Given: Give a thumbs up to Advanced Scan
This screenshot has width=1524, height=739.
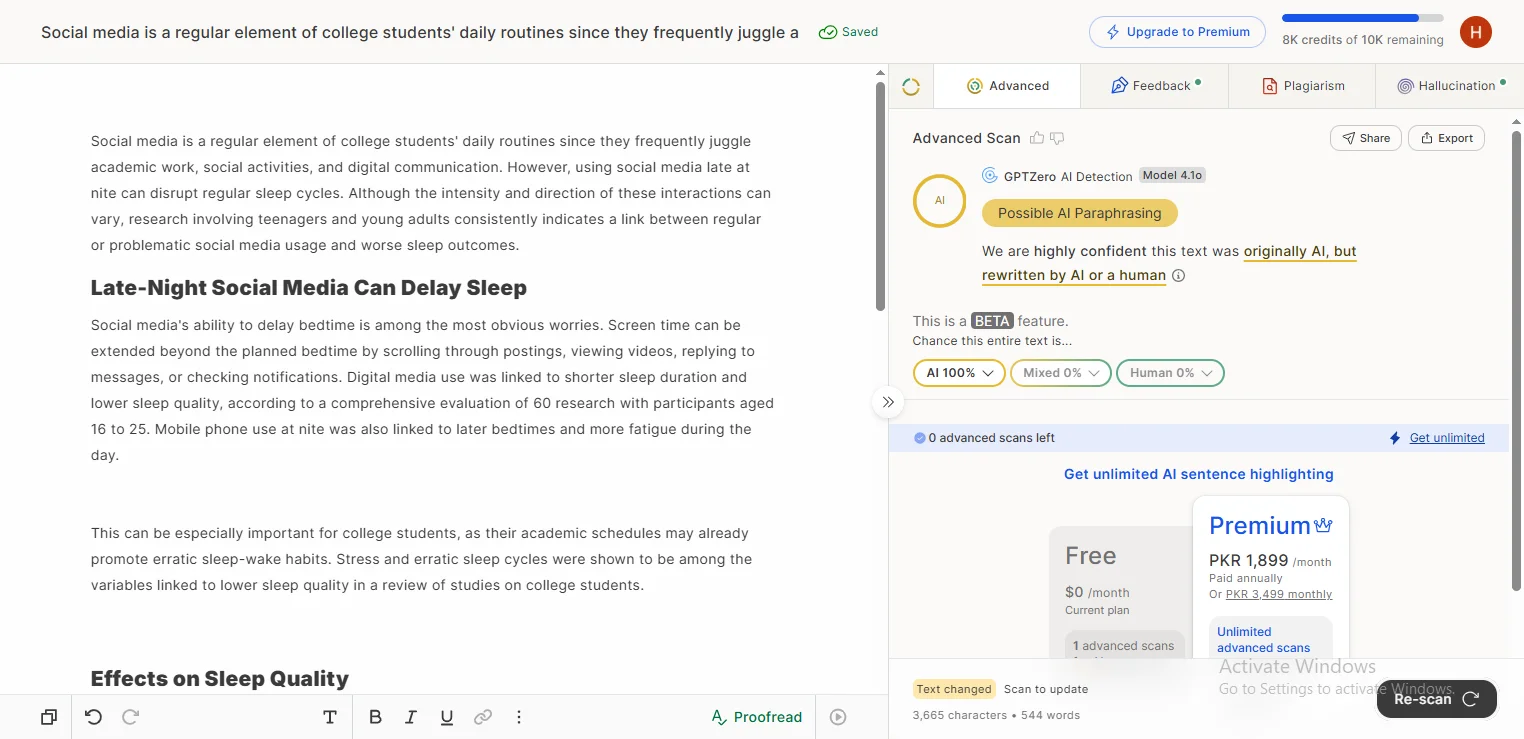Looking at the screenshot, I should pyautogui.click(x=1037, y=138).
